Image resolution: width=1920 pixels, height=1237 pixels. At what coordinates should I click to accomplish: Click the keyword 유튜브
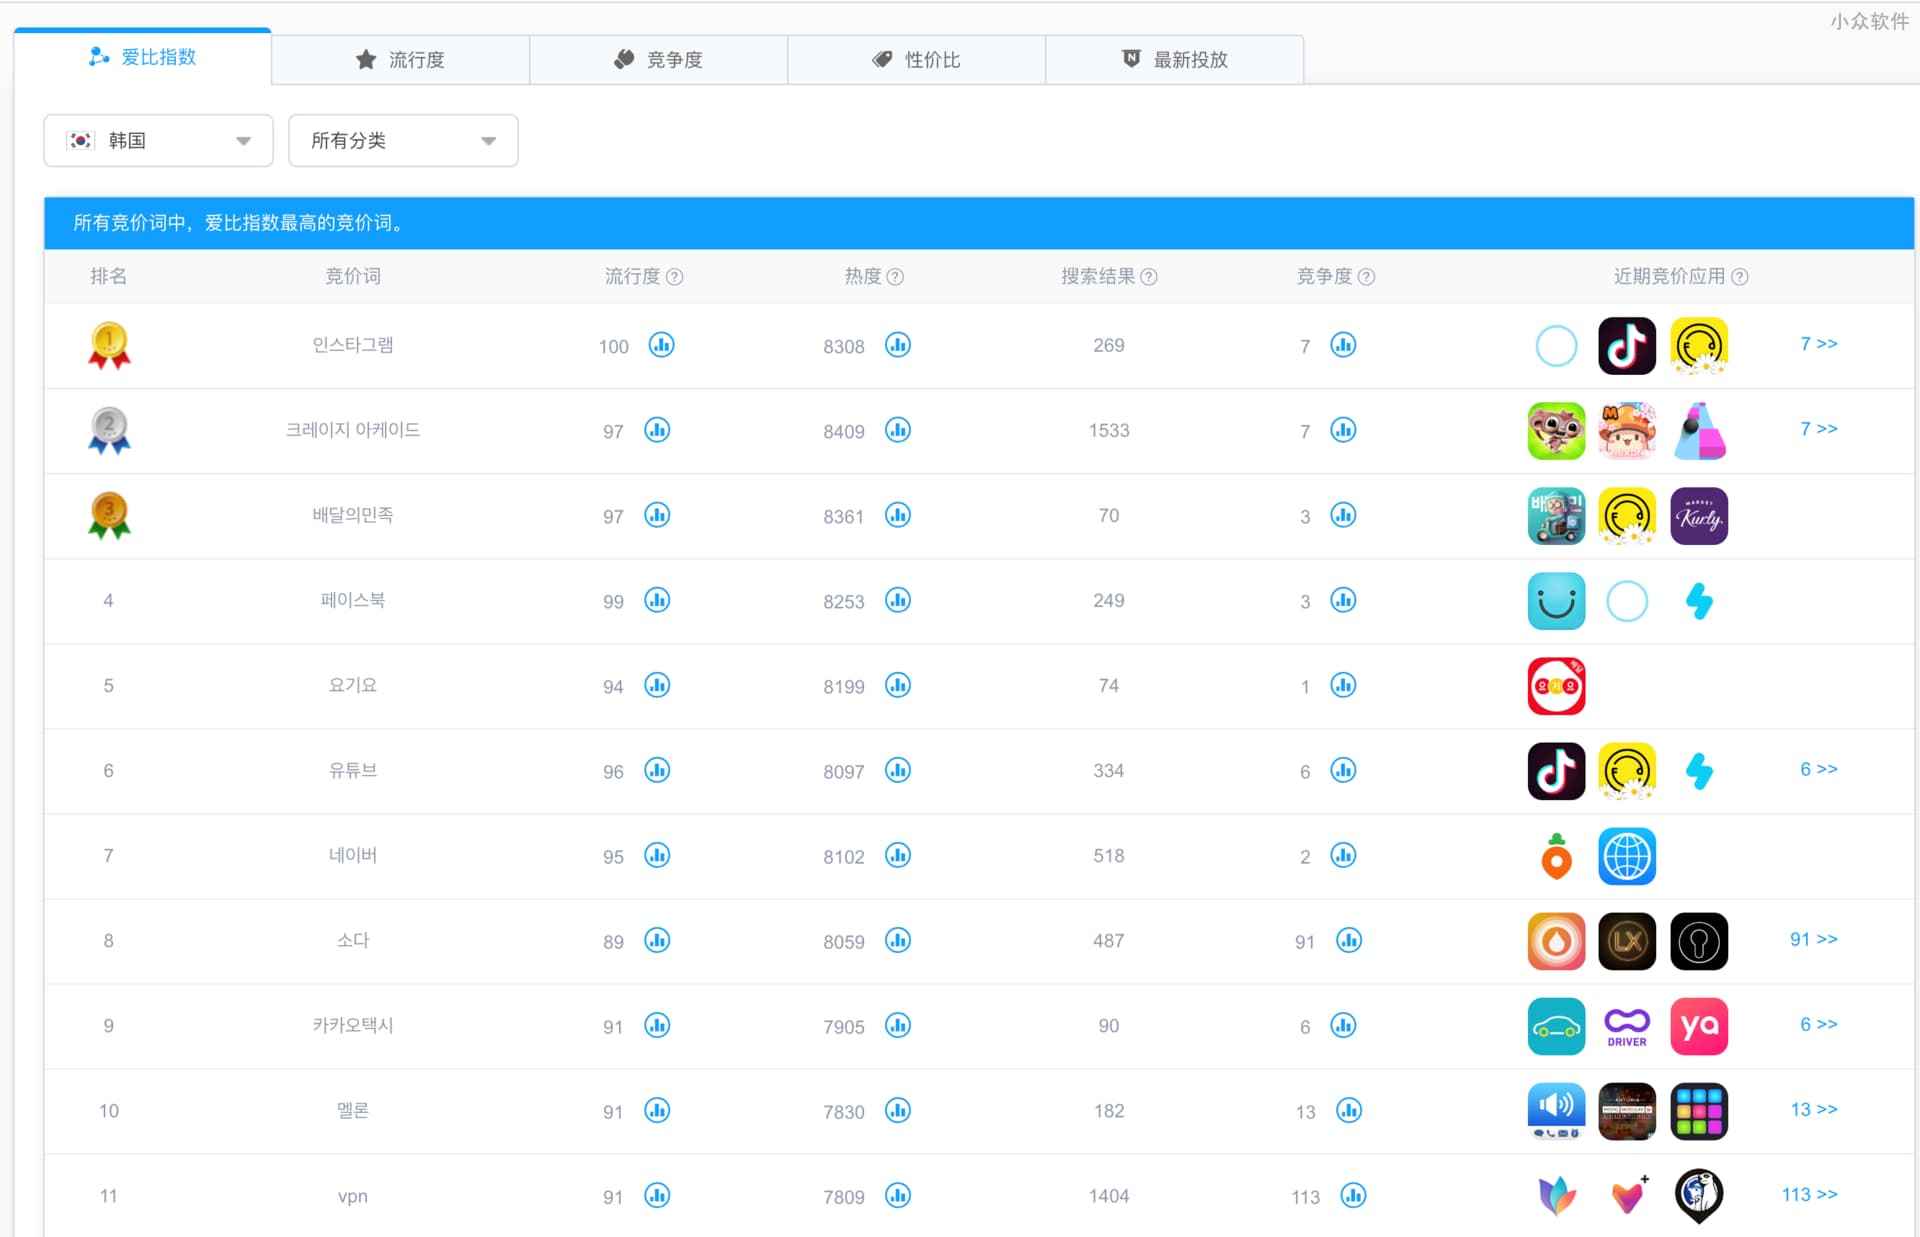(353, 770)
